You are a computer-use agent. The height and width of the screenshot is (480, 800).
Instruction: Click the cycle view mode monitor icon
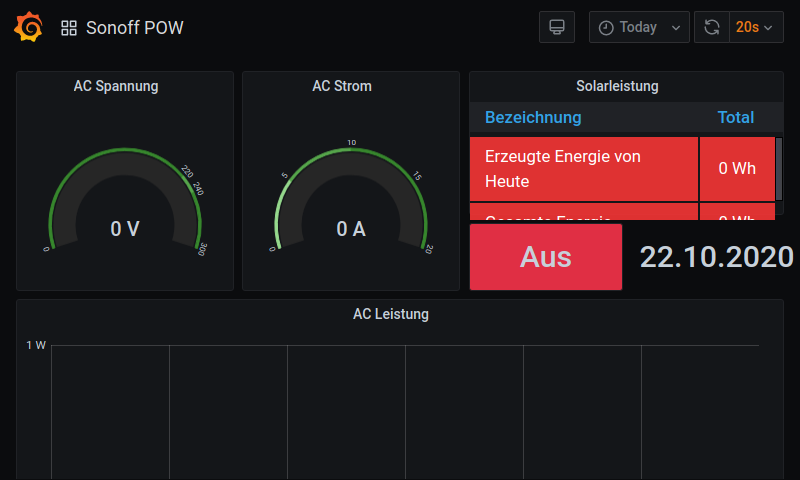point(557,27)
